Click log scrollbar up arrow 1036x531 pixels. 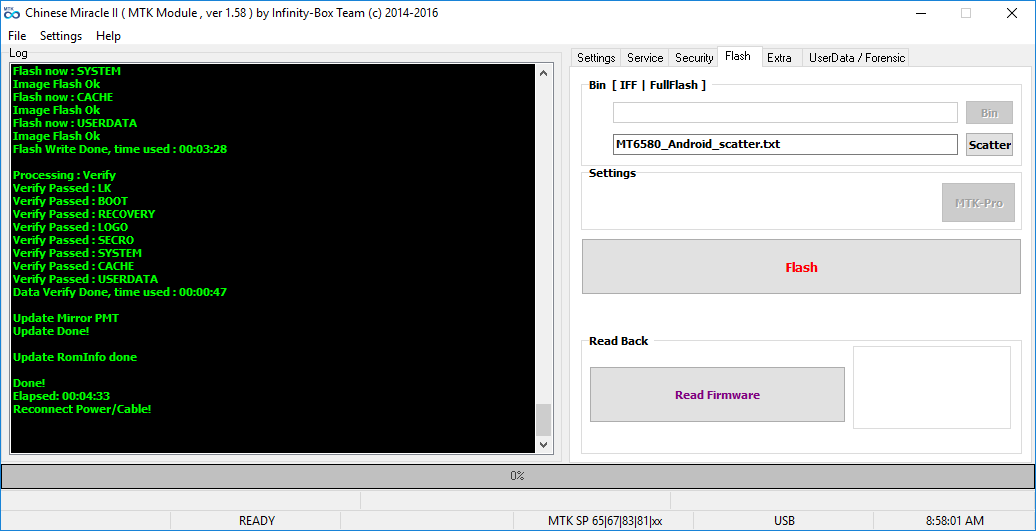click(x=543, y=73)
